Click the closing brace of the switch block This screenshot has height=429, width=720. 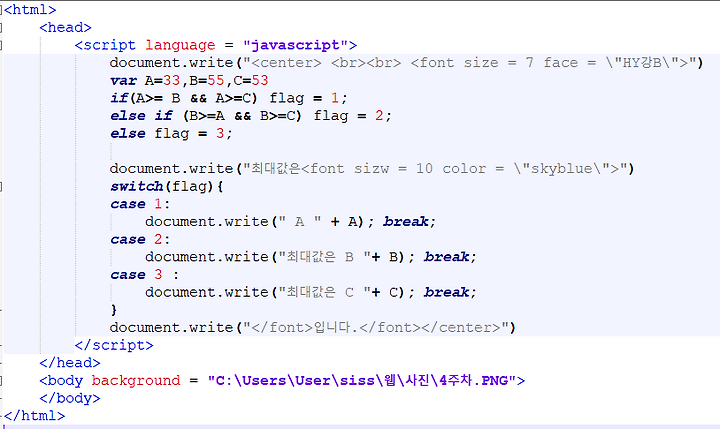tap(113, 310)
